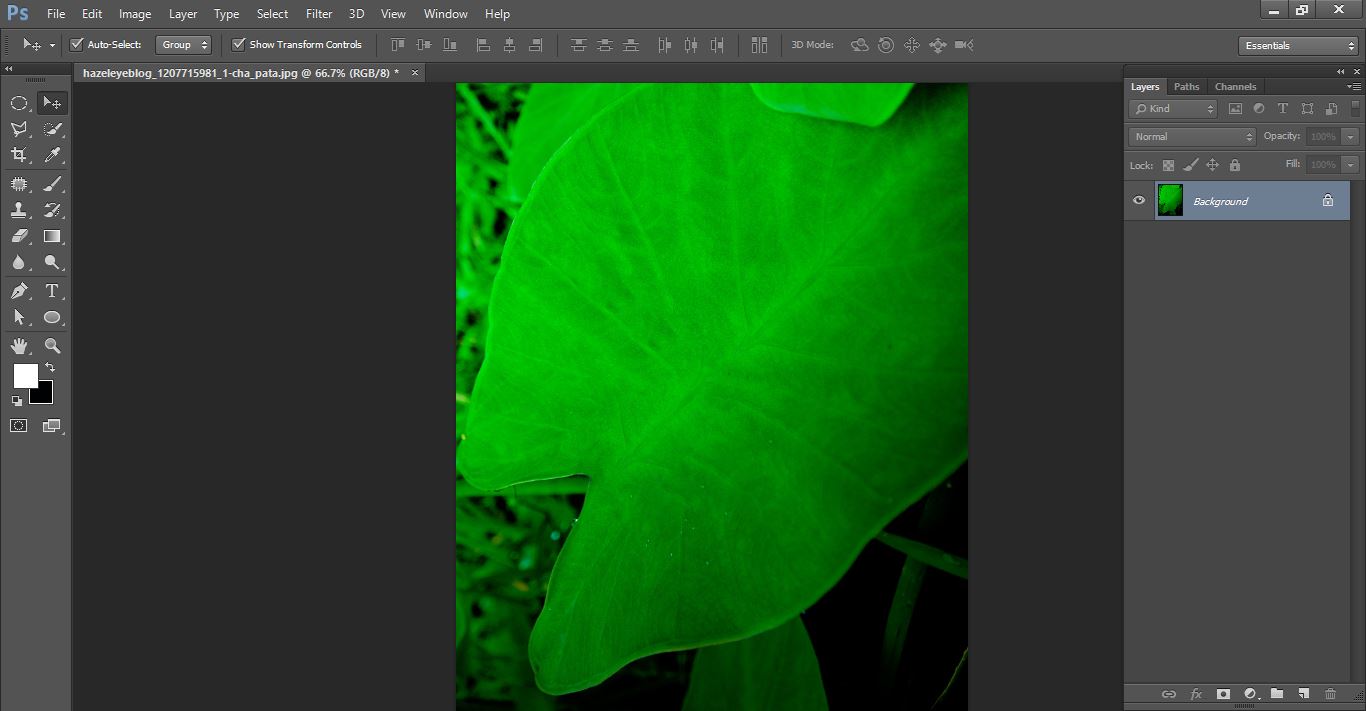The image size is (1366, 711).
Task: Open the Filter menu
Action: [x=318, y=13]
